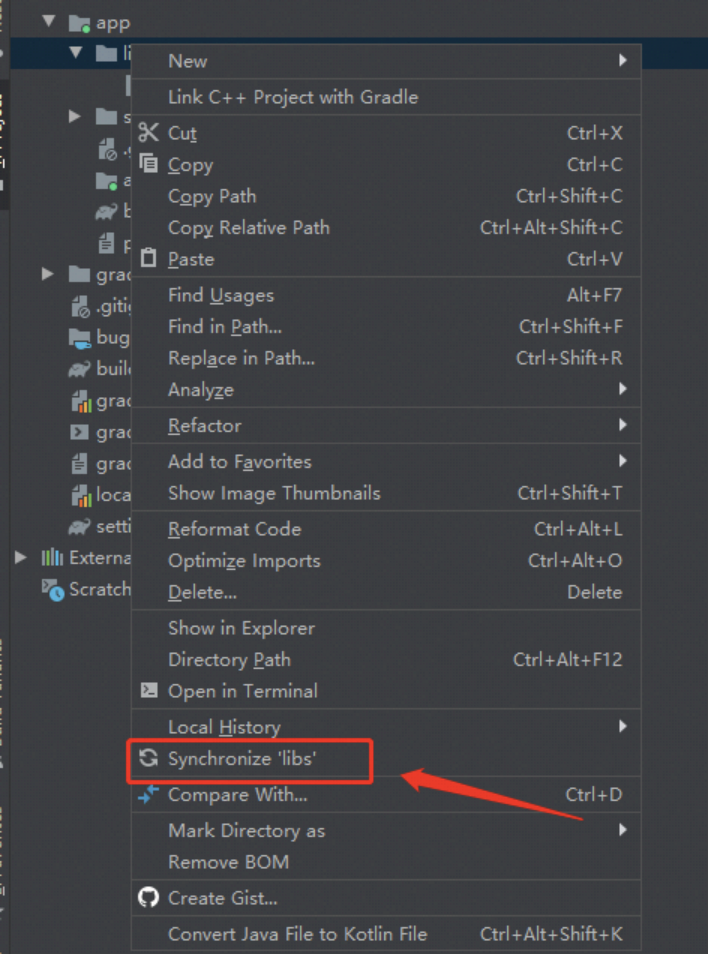708x954 pixels.
Task: Click the Scratches folder icon in tree
Action: click(x=52, y=589)
